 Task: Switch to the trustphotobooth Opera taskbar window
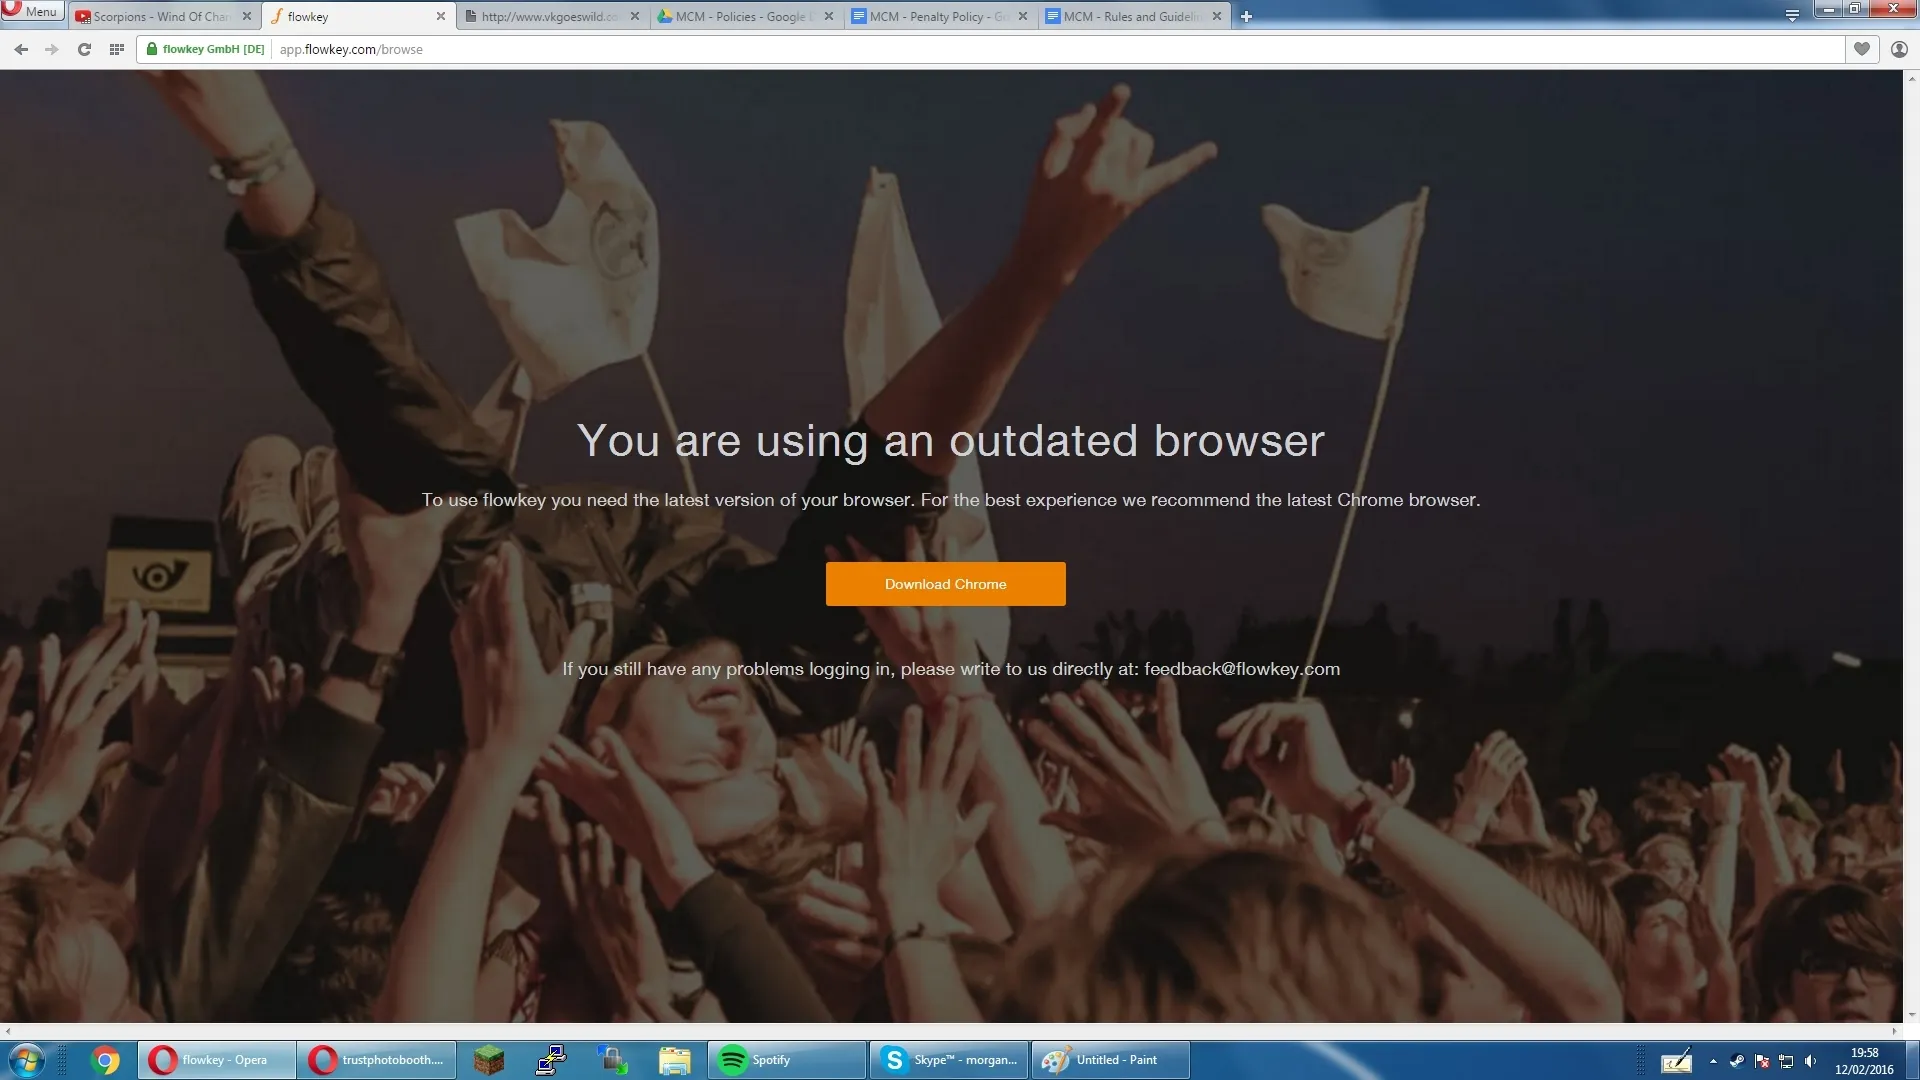[x=377, y=1060]
